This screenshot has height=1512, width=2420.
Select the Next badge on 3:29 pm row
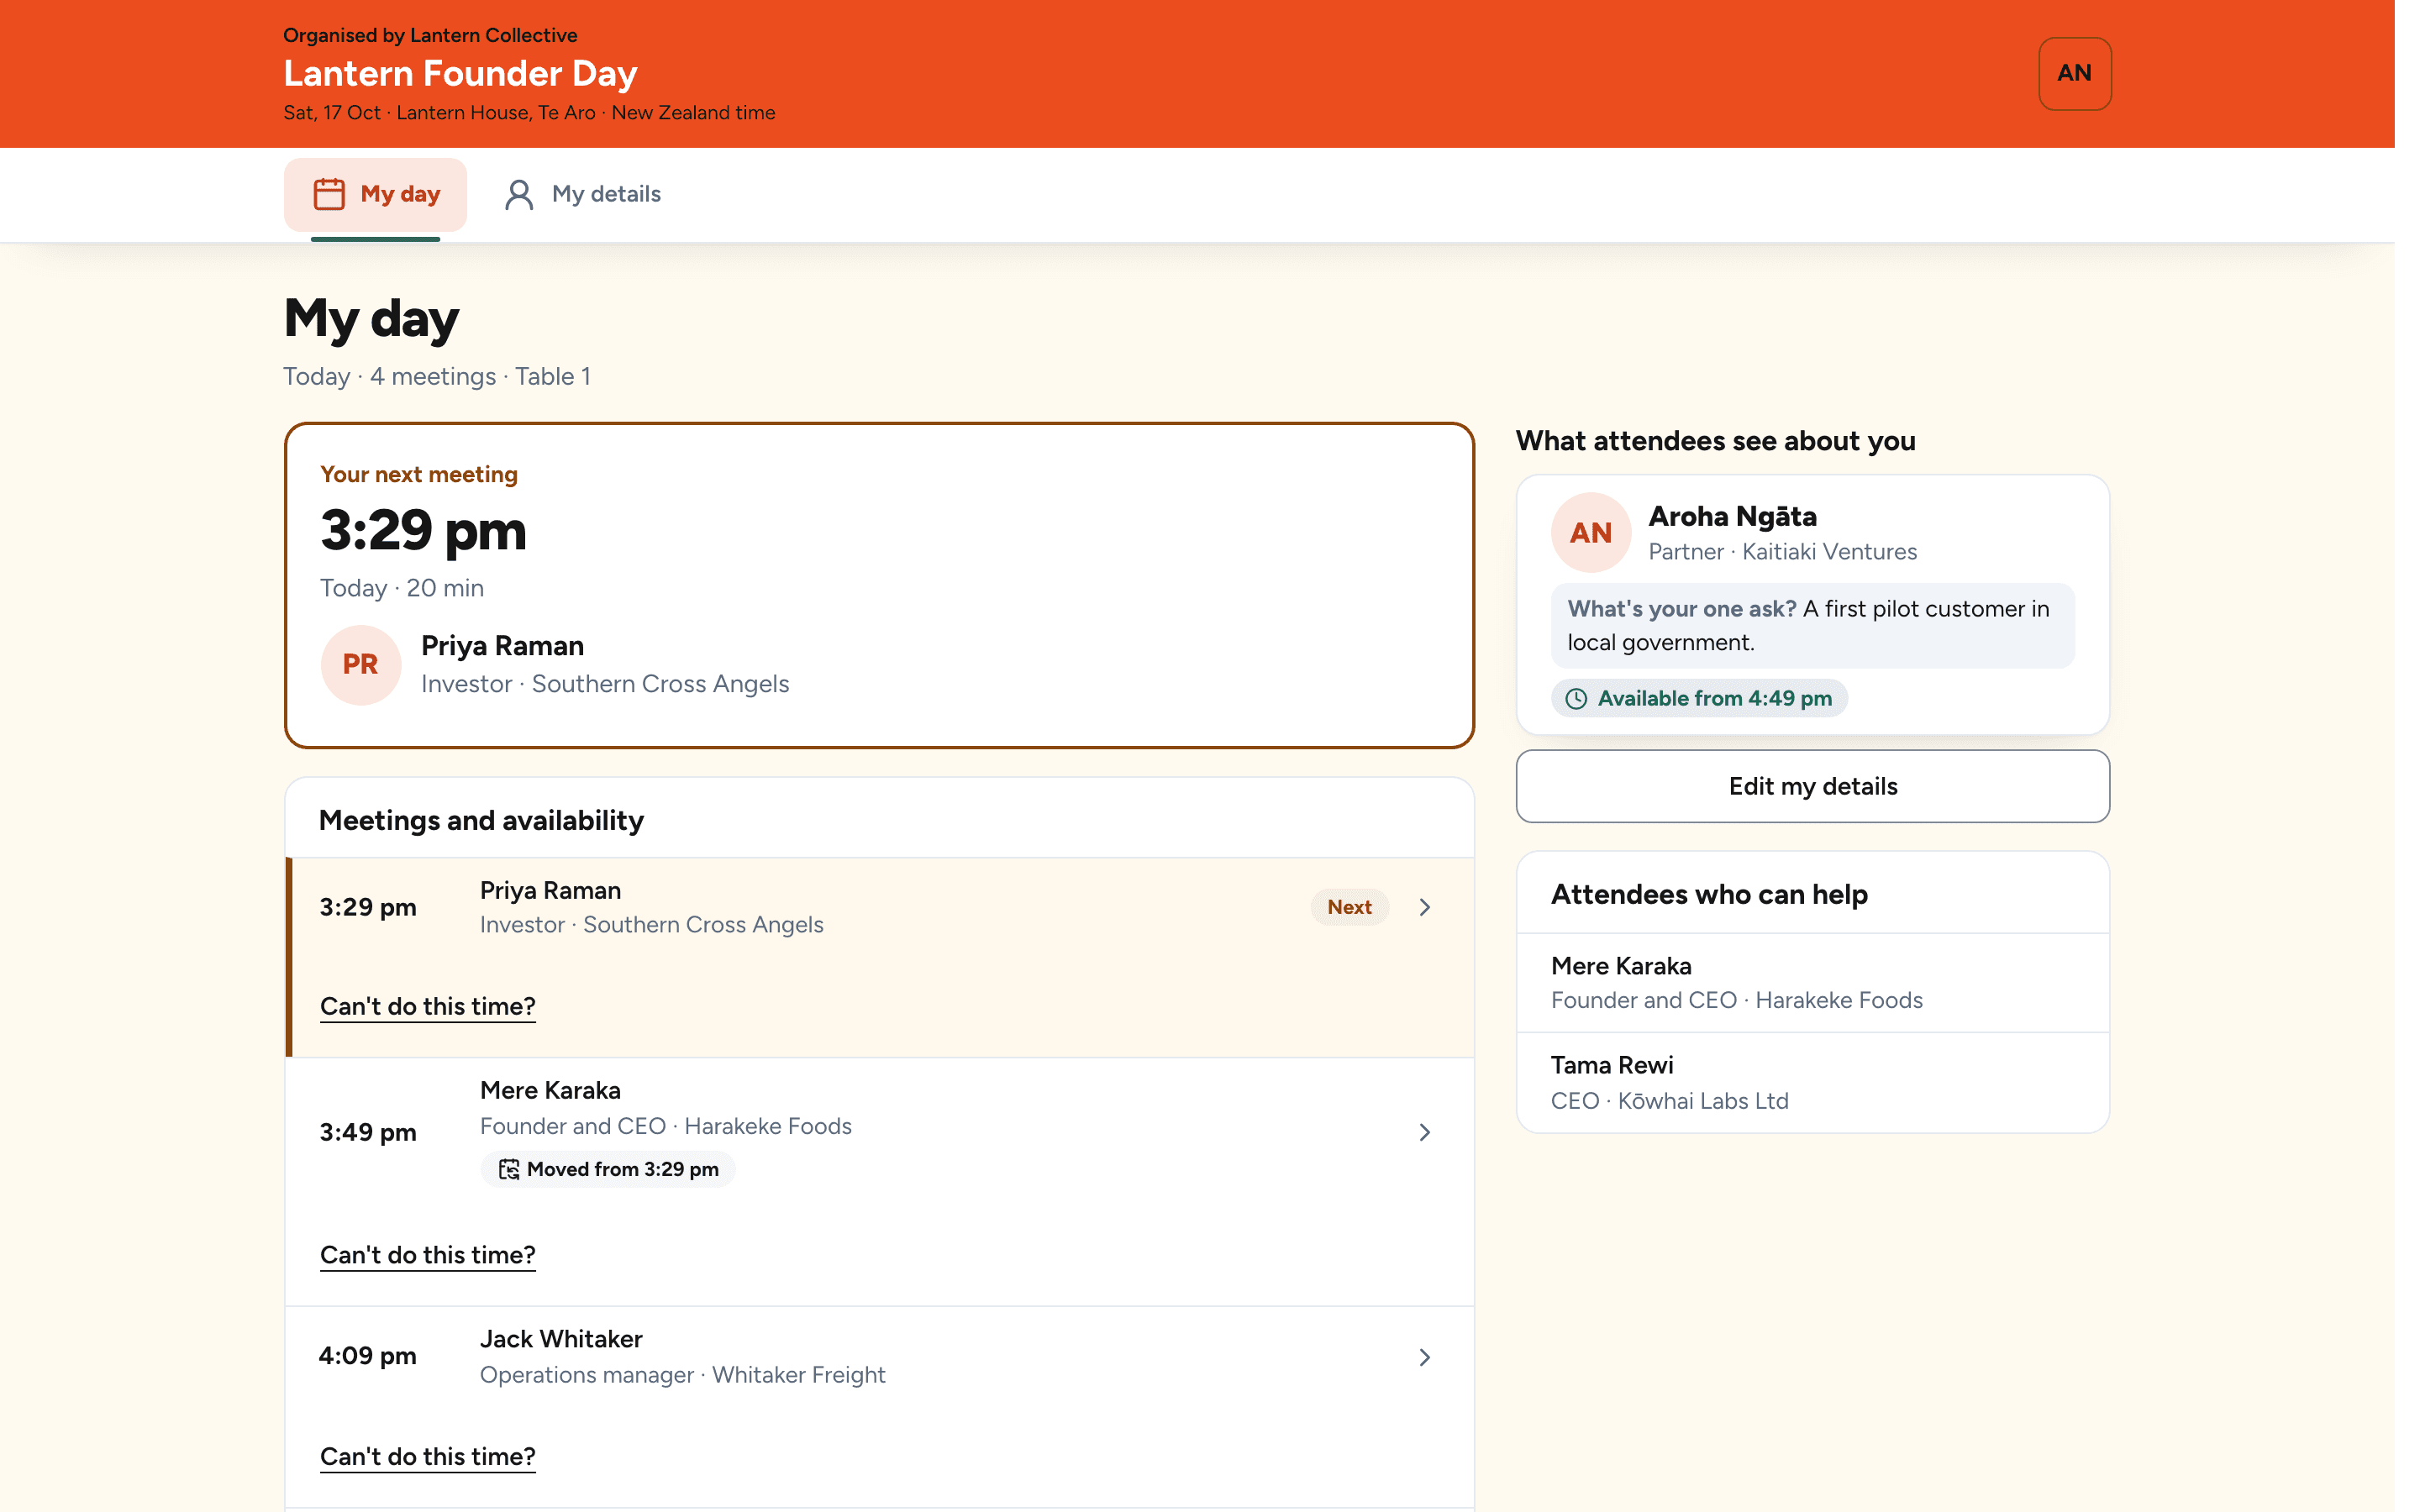click(x=1349, y=907)
